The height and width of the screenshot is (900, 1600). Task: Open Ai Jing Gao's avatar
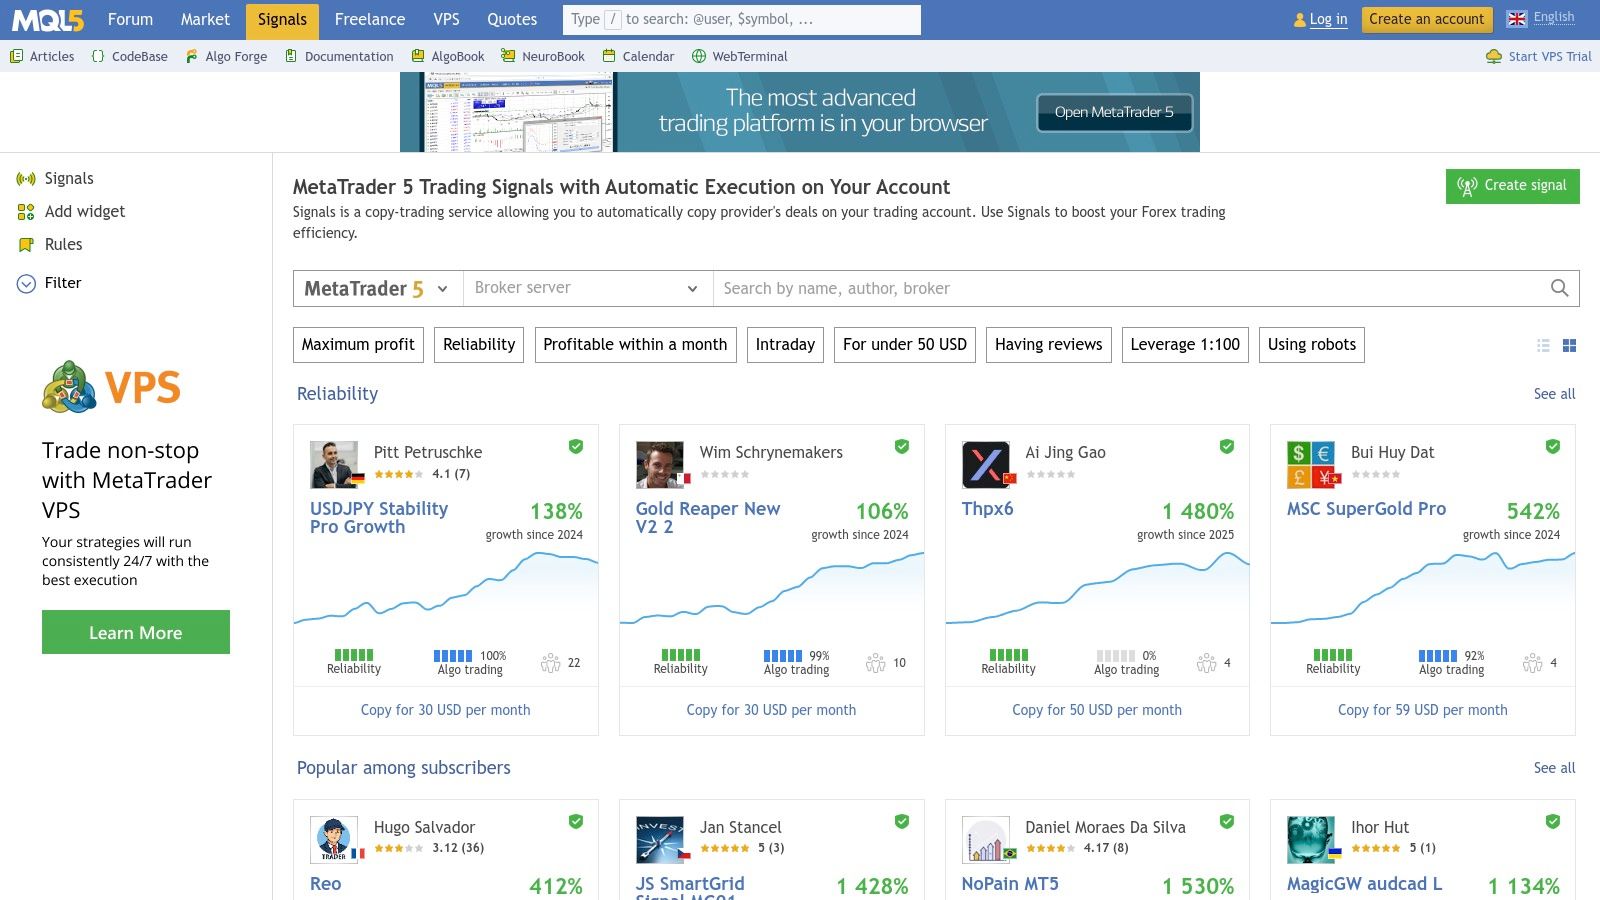coord(986,465)
